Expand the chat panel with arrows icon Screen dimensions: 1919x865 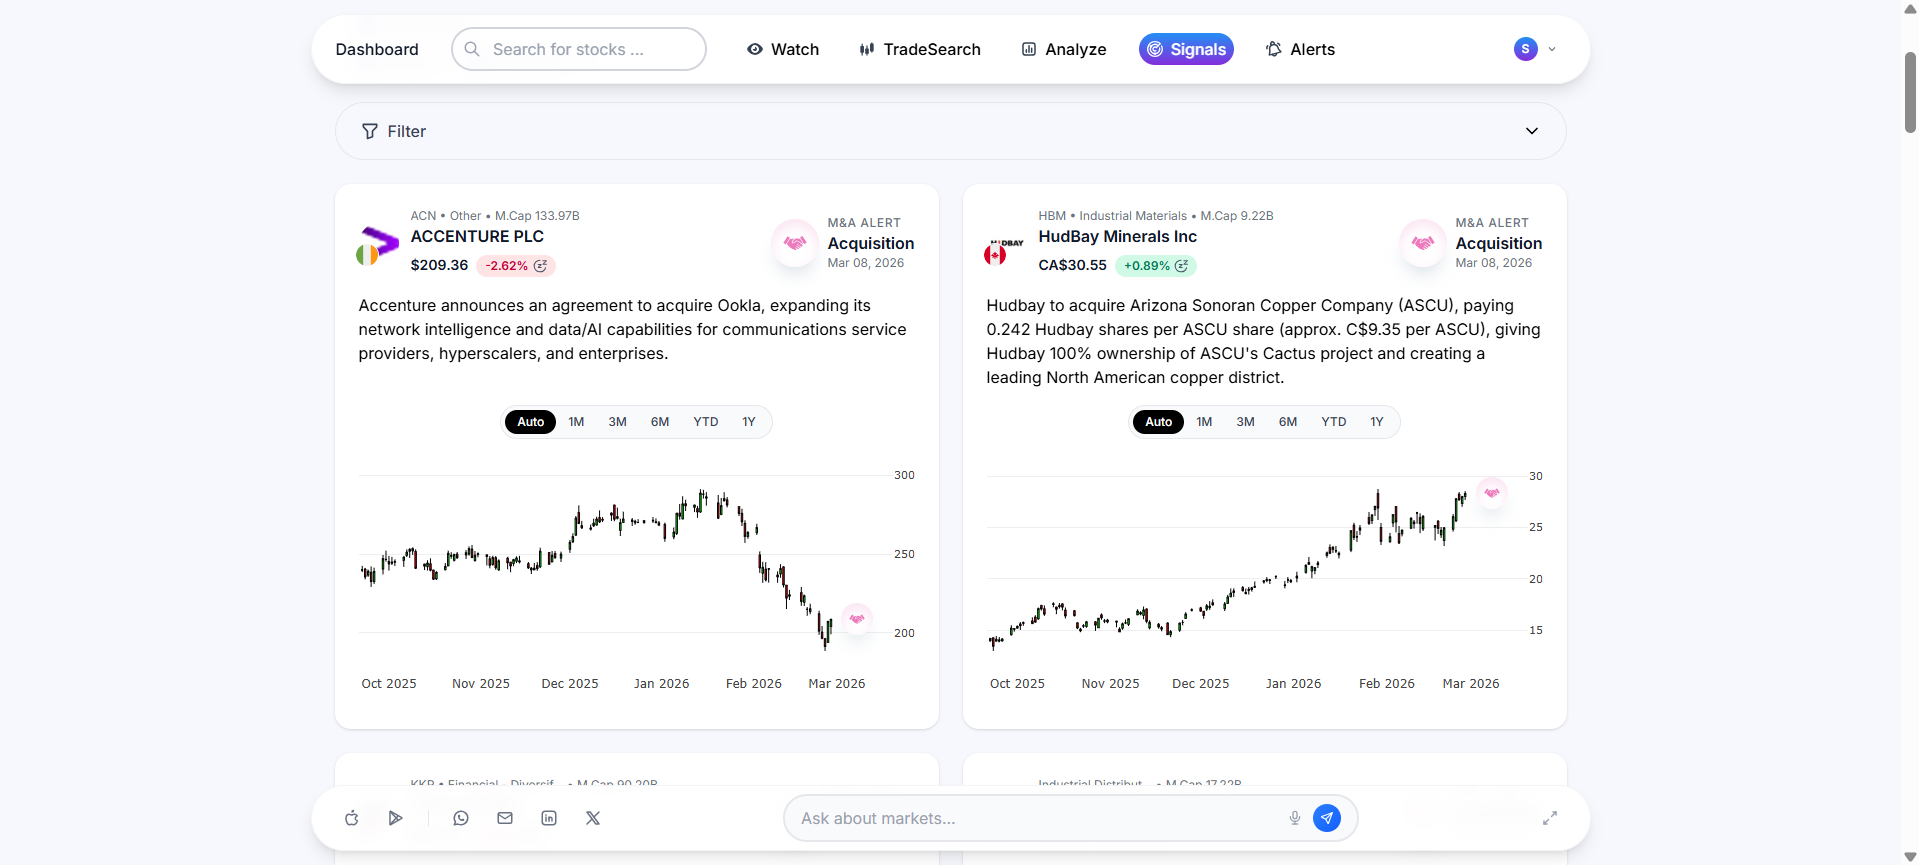pyautogui.click(x=1550, y=818)
